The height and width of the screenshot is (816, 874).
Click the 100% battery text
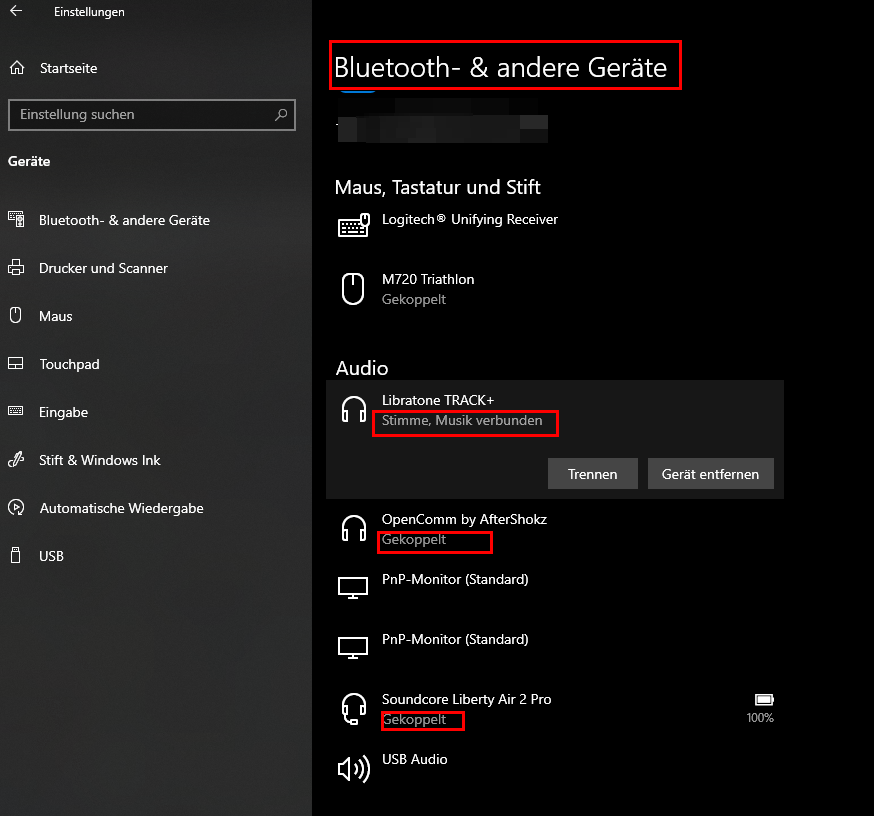pos(760,718)
